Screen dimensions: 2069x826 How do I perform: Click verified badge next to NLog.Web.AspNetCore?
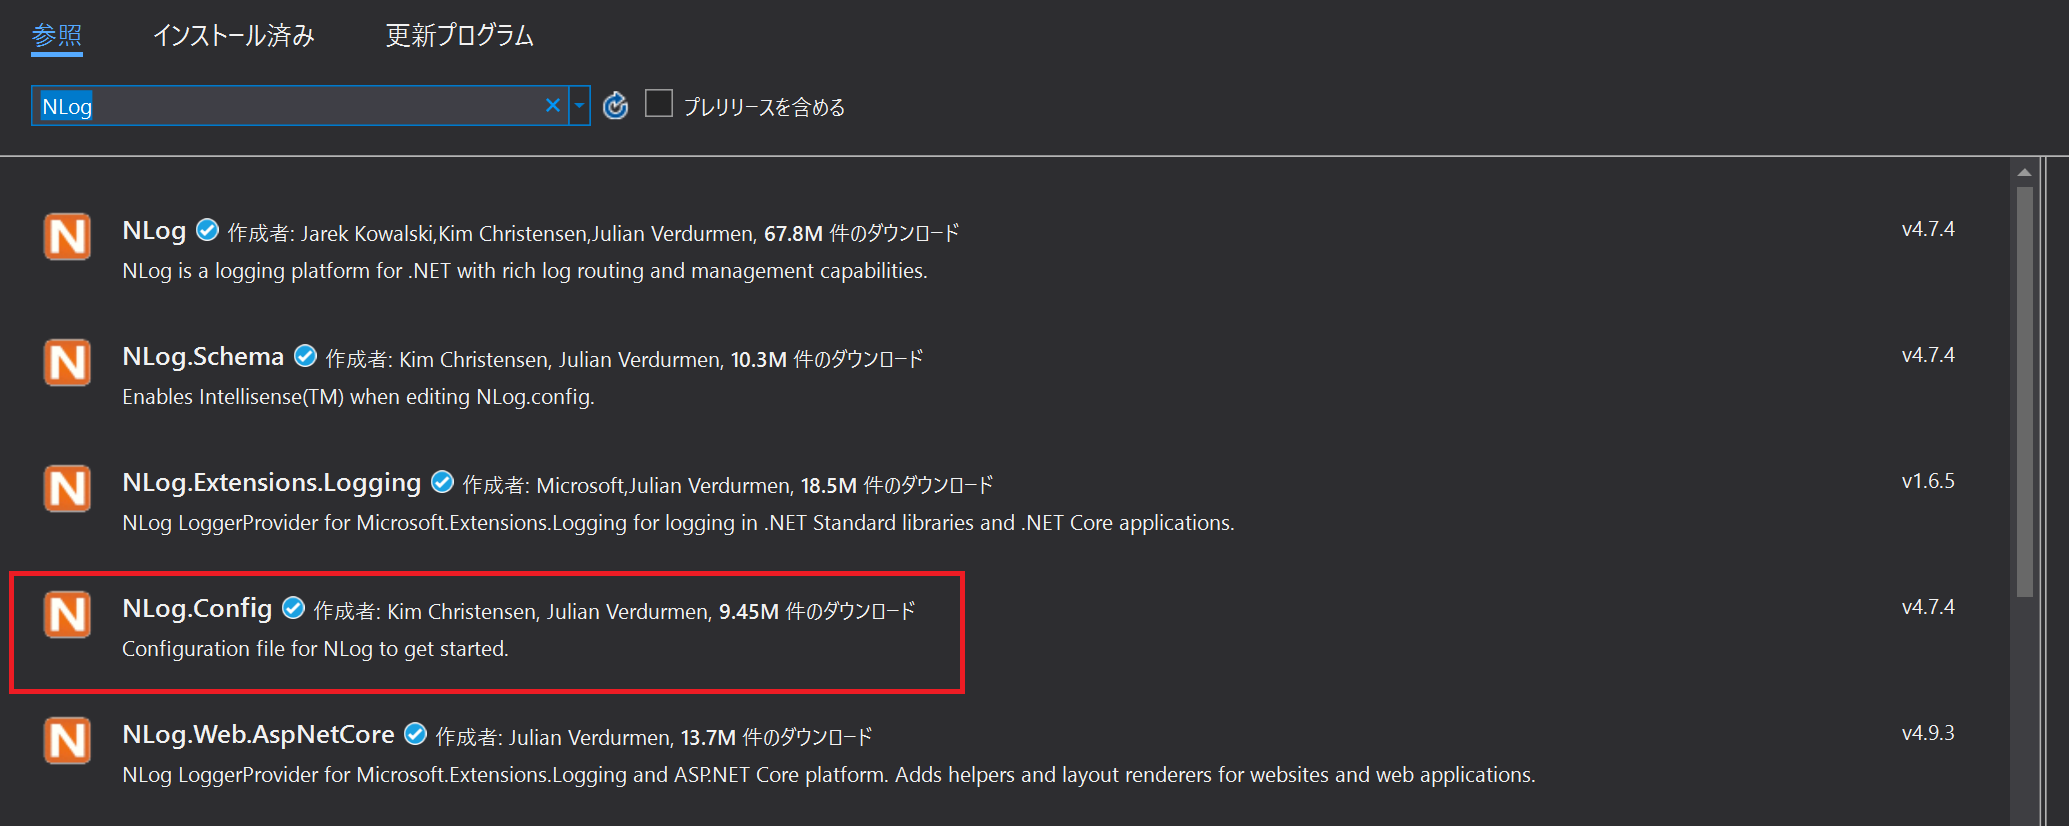pyautogui.click(x=415, y=734)
